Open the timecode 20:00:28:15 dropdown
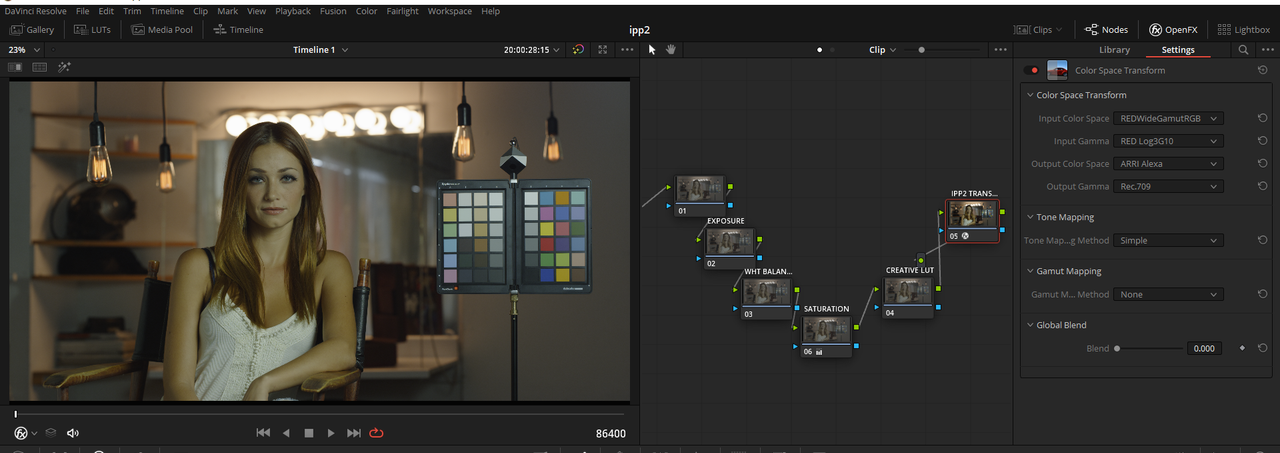This screenshot has width=1280, height=453. point(533,49)
